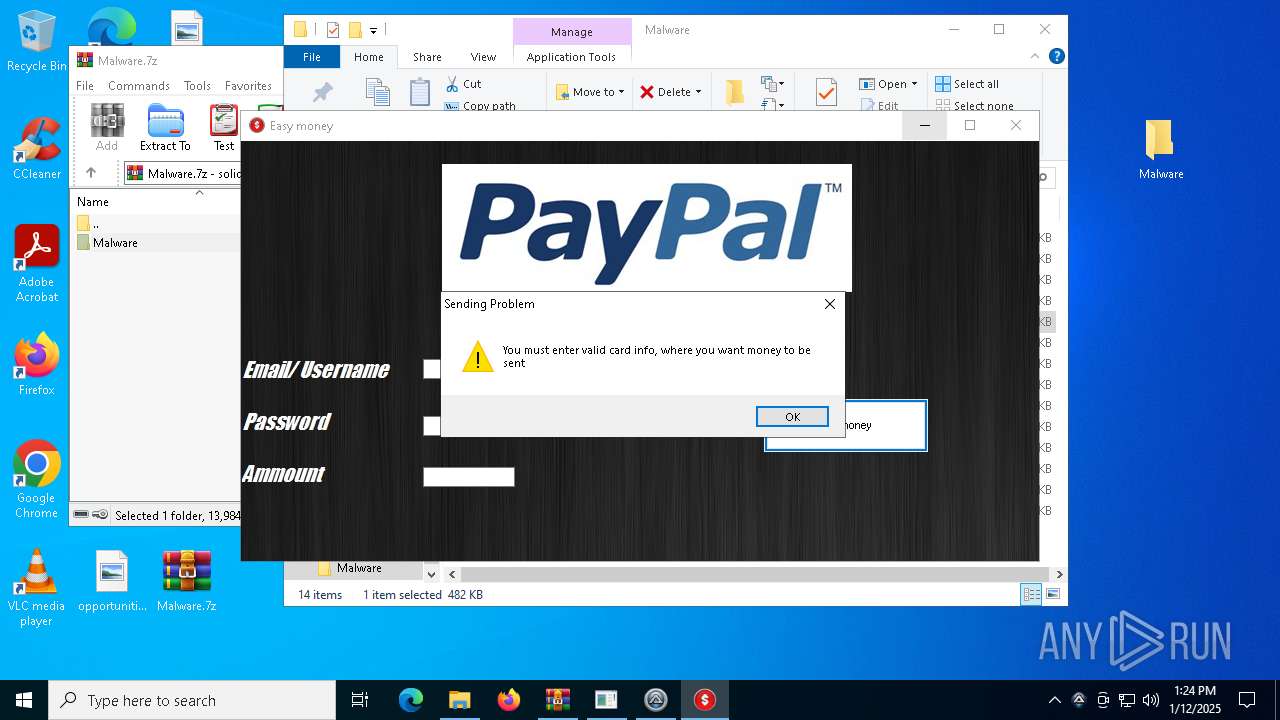The height and width of the screenshot is (720, 1280).
Task: Click Copy path in Explorer ribbon
Action: click(480, 106)
